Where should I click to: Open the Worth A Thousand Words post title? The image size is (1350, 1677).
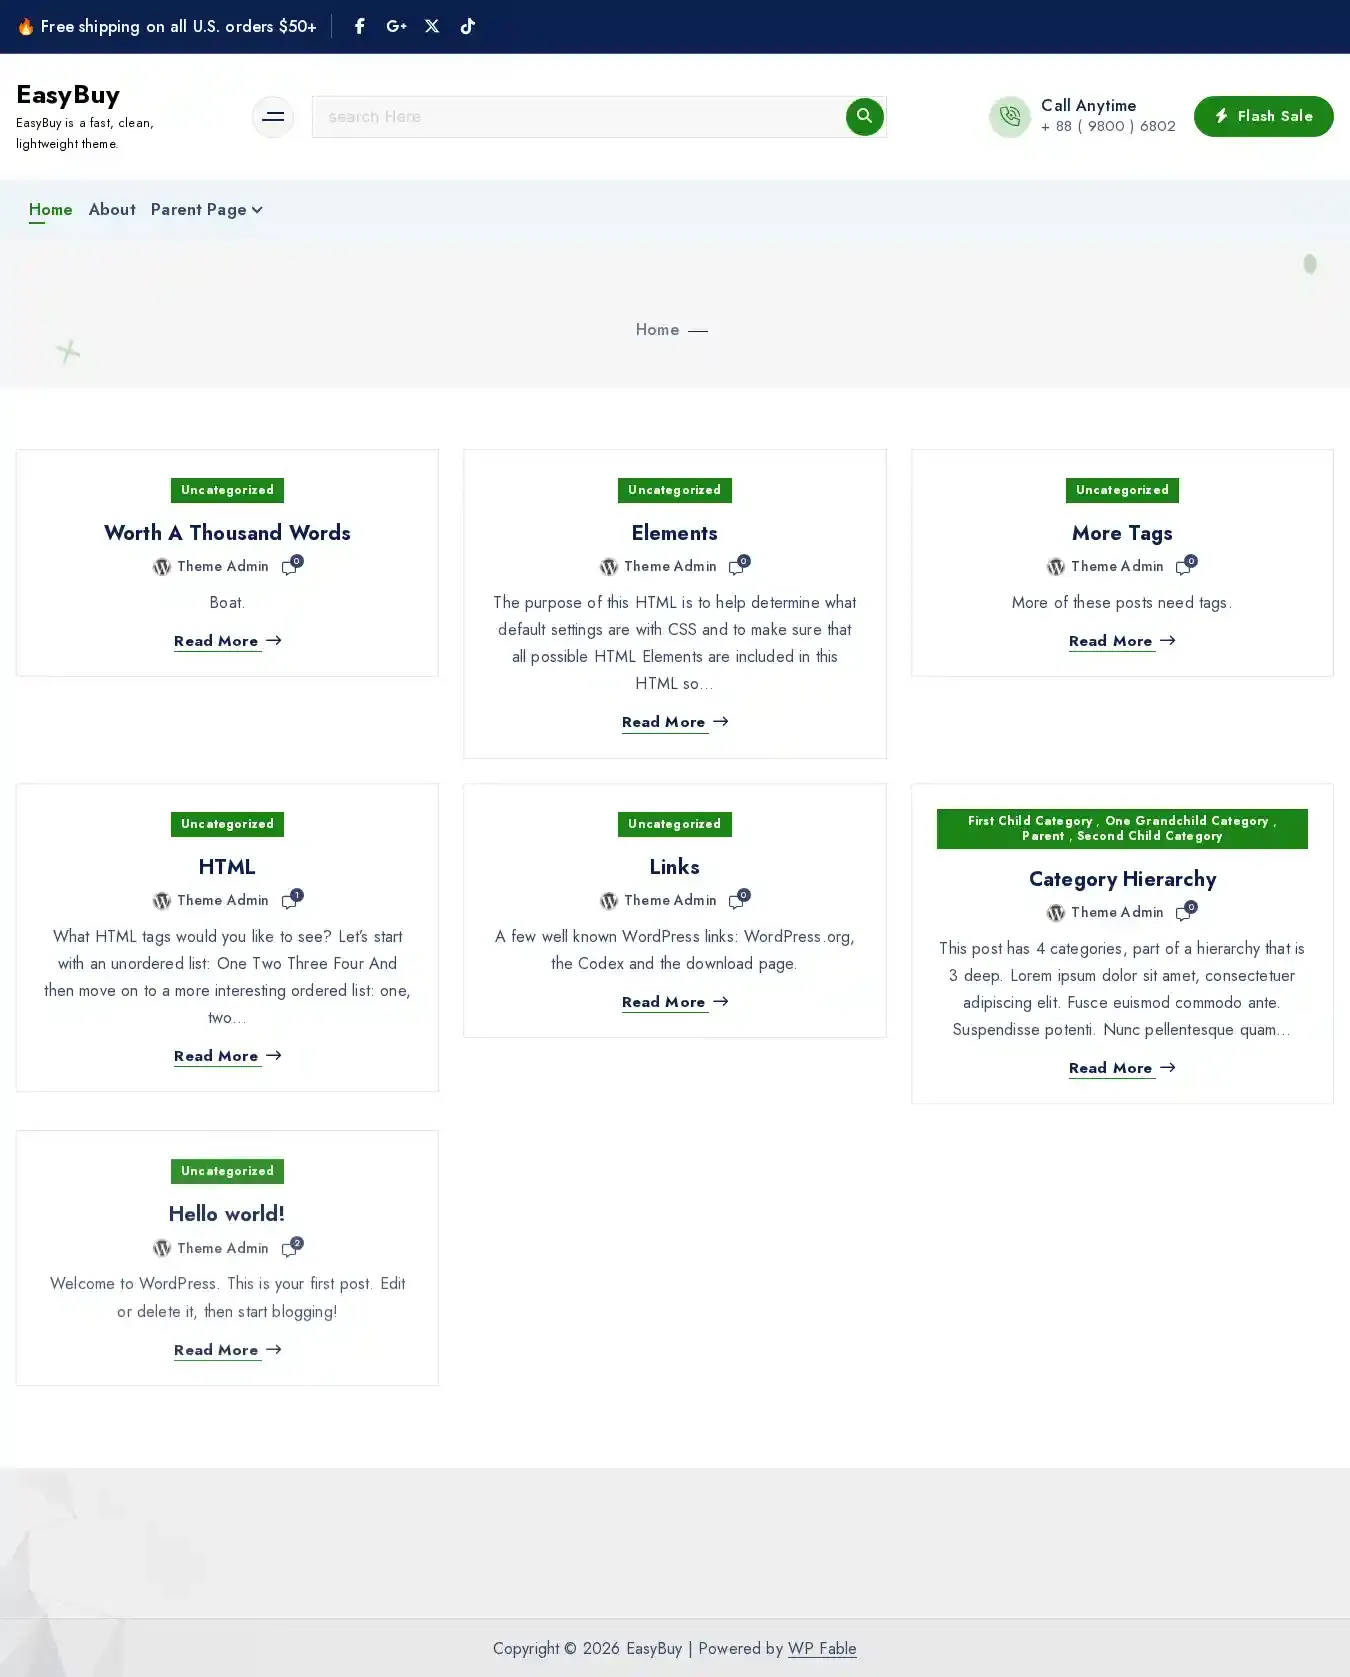pos(227,533)
